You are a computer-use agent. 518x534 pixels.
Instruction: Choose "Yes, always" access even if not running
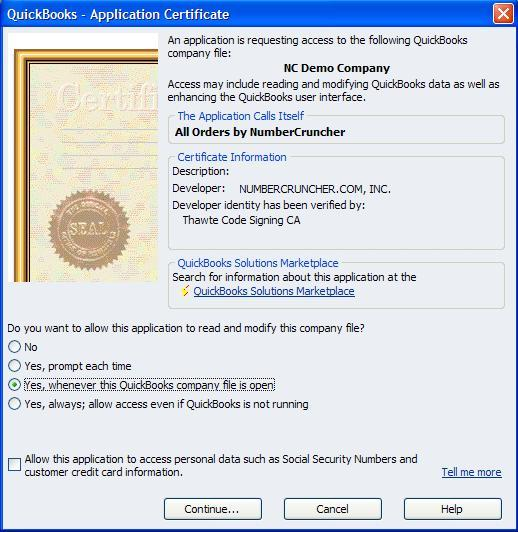tap(14, 404)
